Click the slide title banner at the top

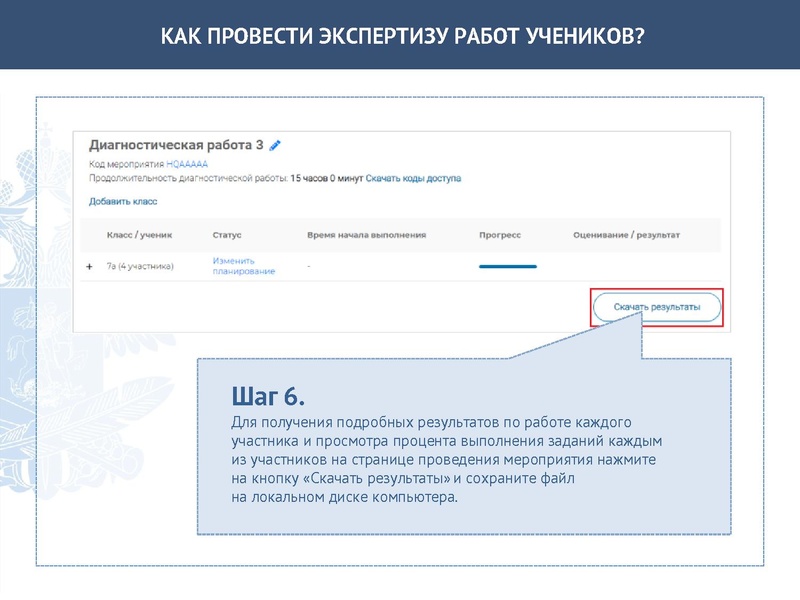(400, 33)
